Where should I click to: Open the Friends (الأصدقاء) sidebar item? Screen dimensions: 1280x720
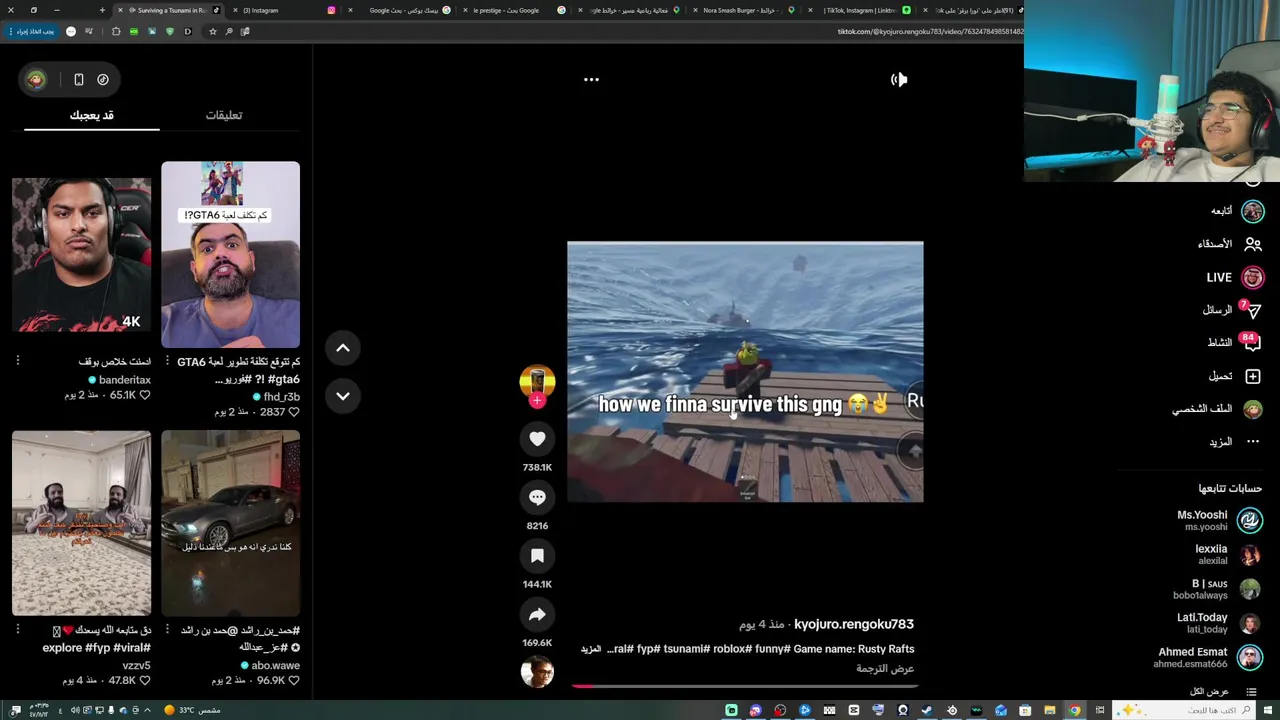pos(1230,244)
